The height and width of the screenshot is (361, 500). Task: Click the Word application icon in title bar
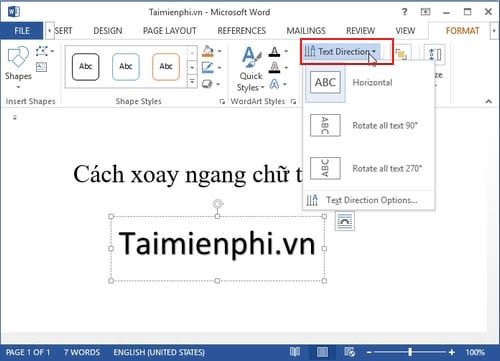coord(13,12)
